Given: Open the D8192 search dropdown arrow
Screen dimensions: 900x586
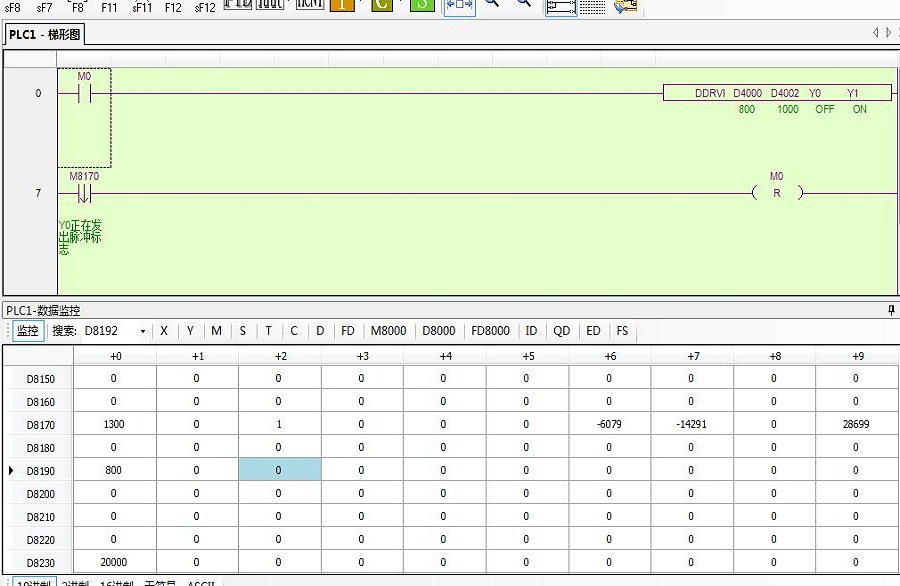Looking at the screenshot, I should (142, 331).
